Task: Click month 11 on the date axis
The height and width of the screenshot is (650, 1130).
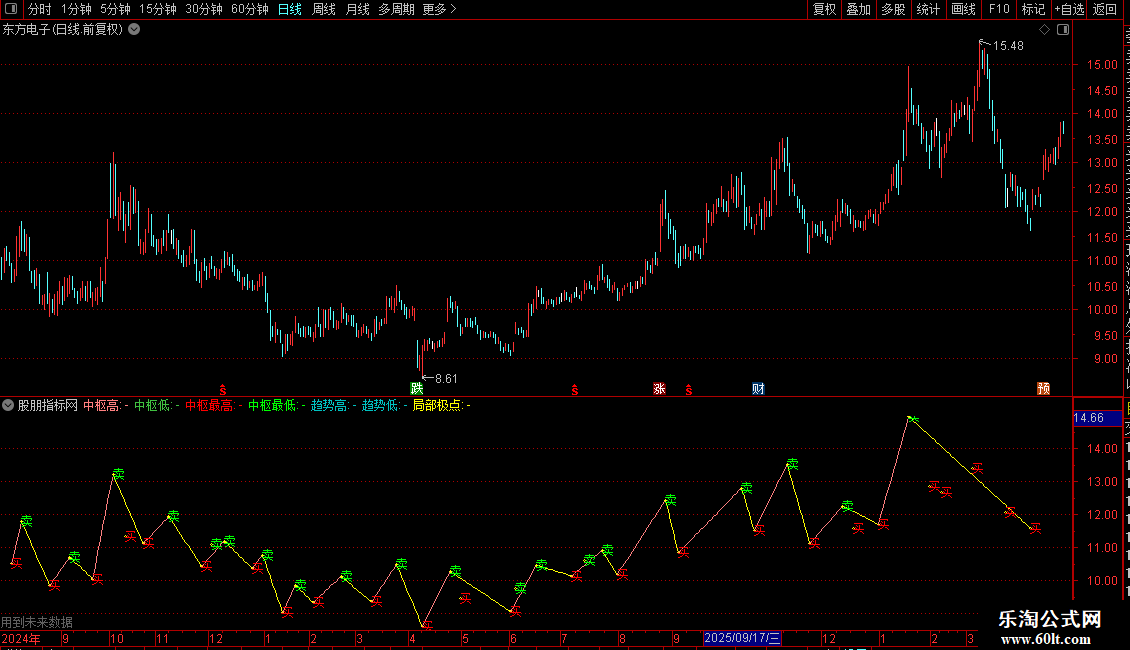Action: (162, 638)
